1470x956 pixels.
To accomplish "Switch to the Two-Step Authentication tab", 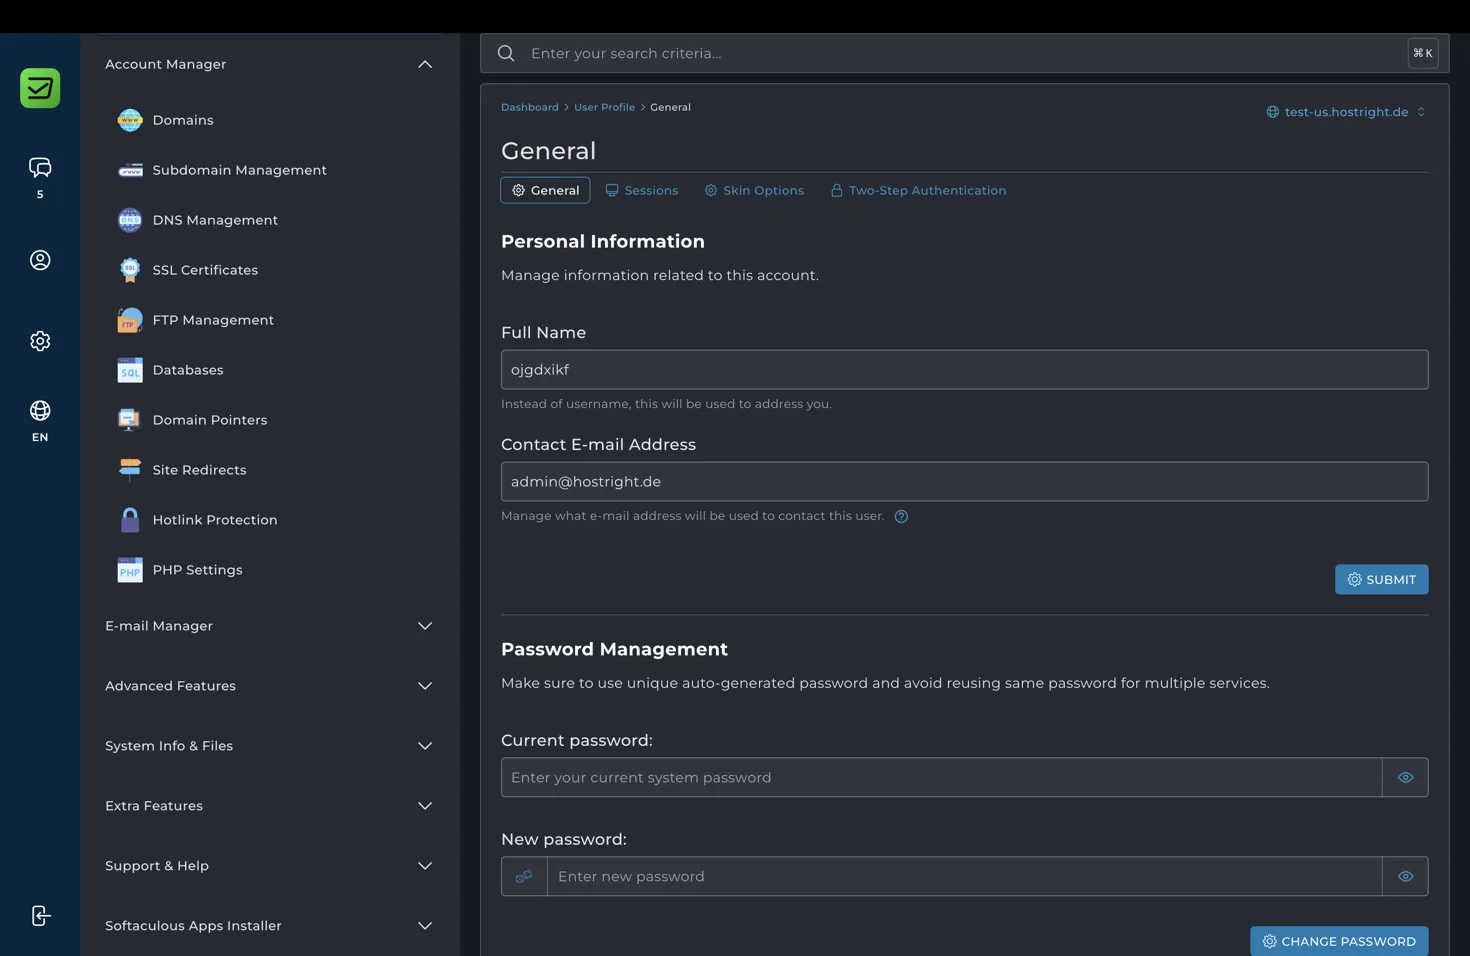I will pos(918,190).
